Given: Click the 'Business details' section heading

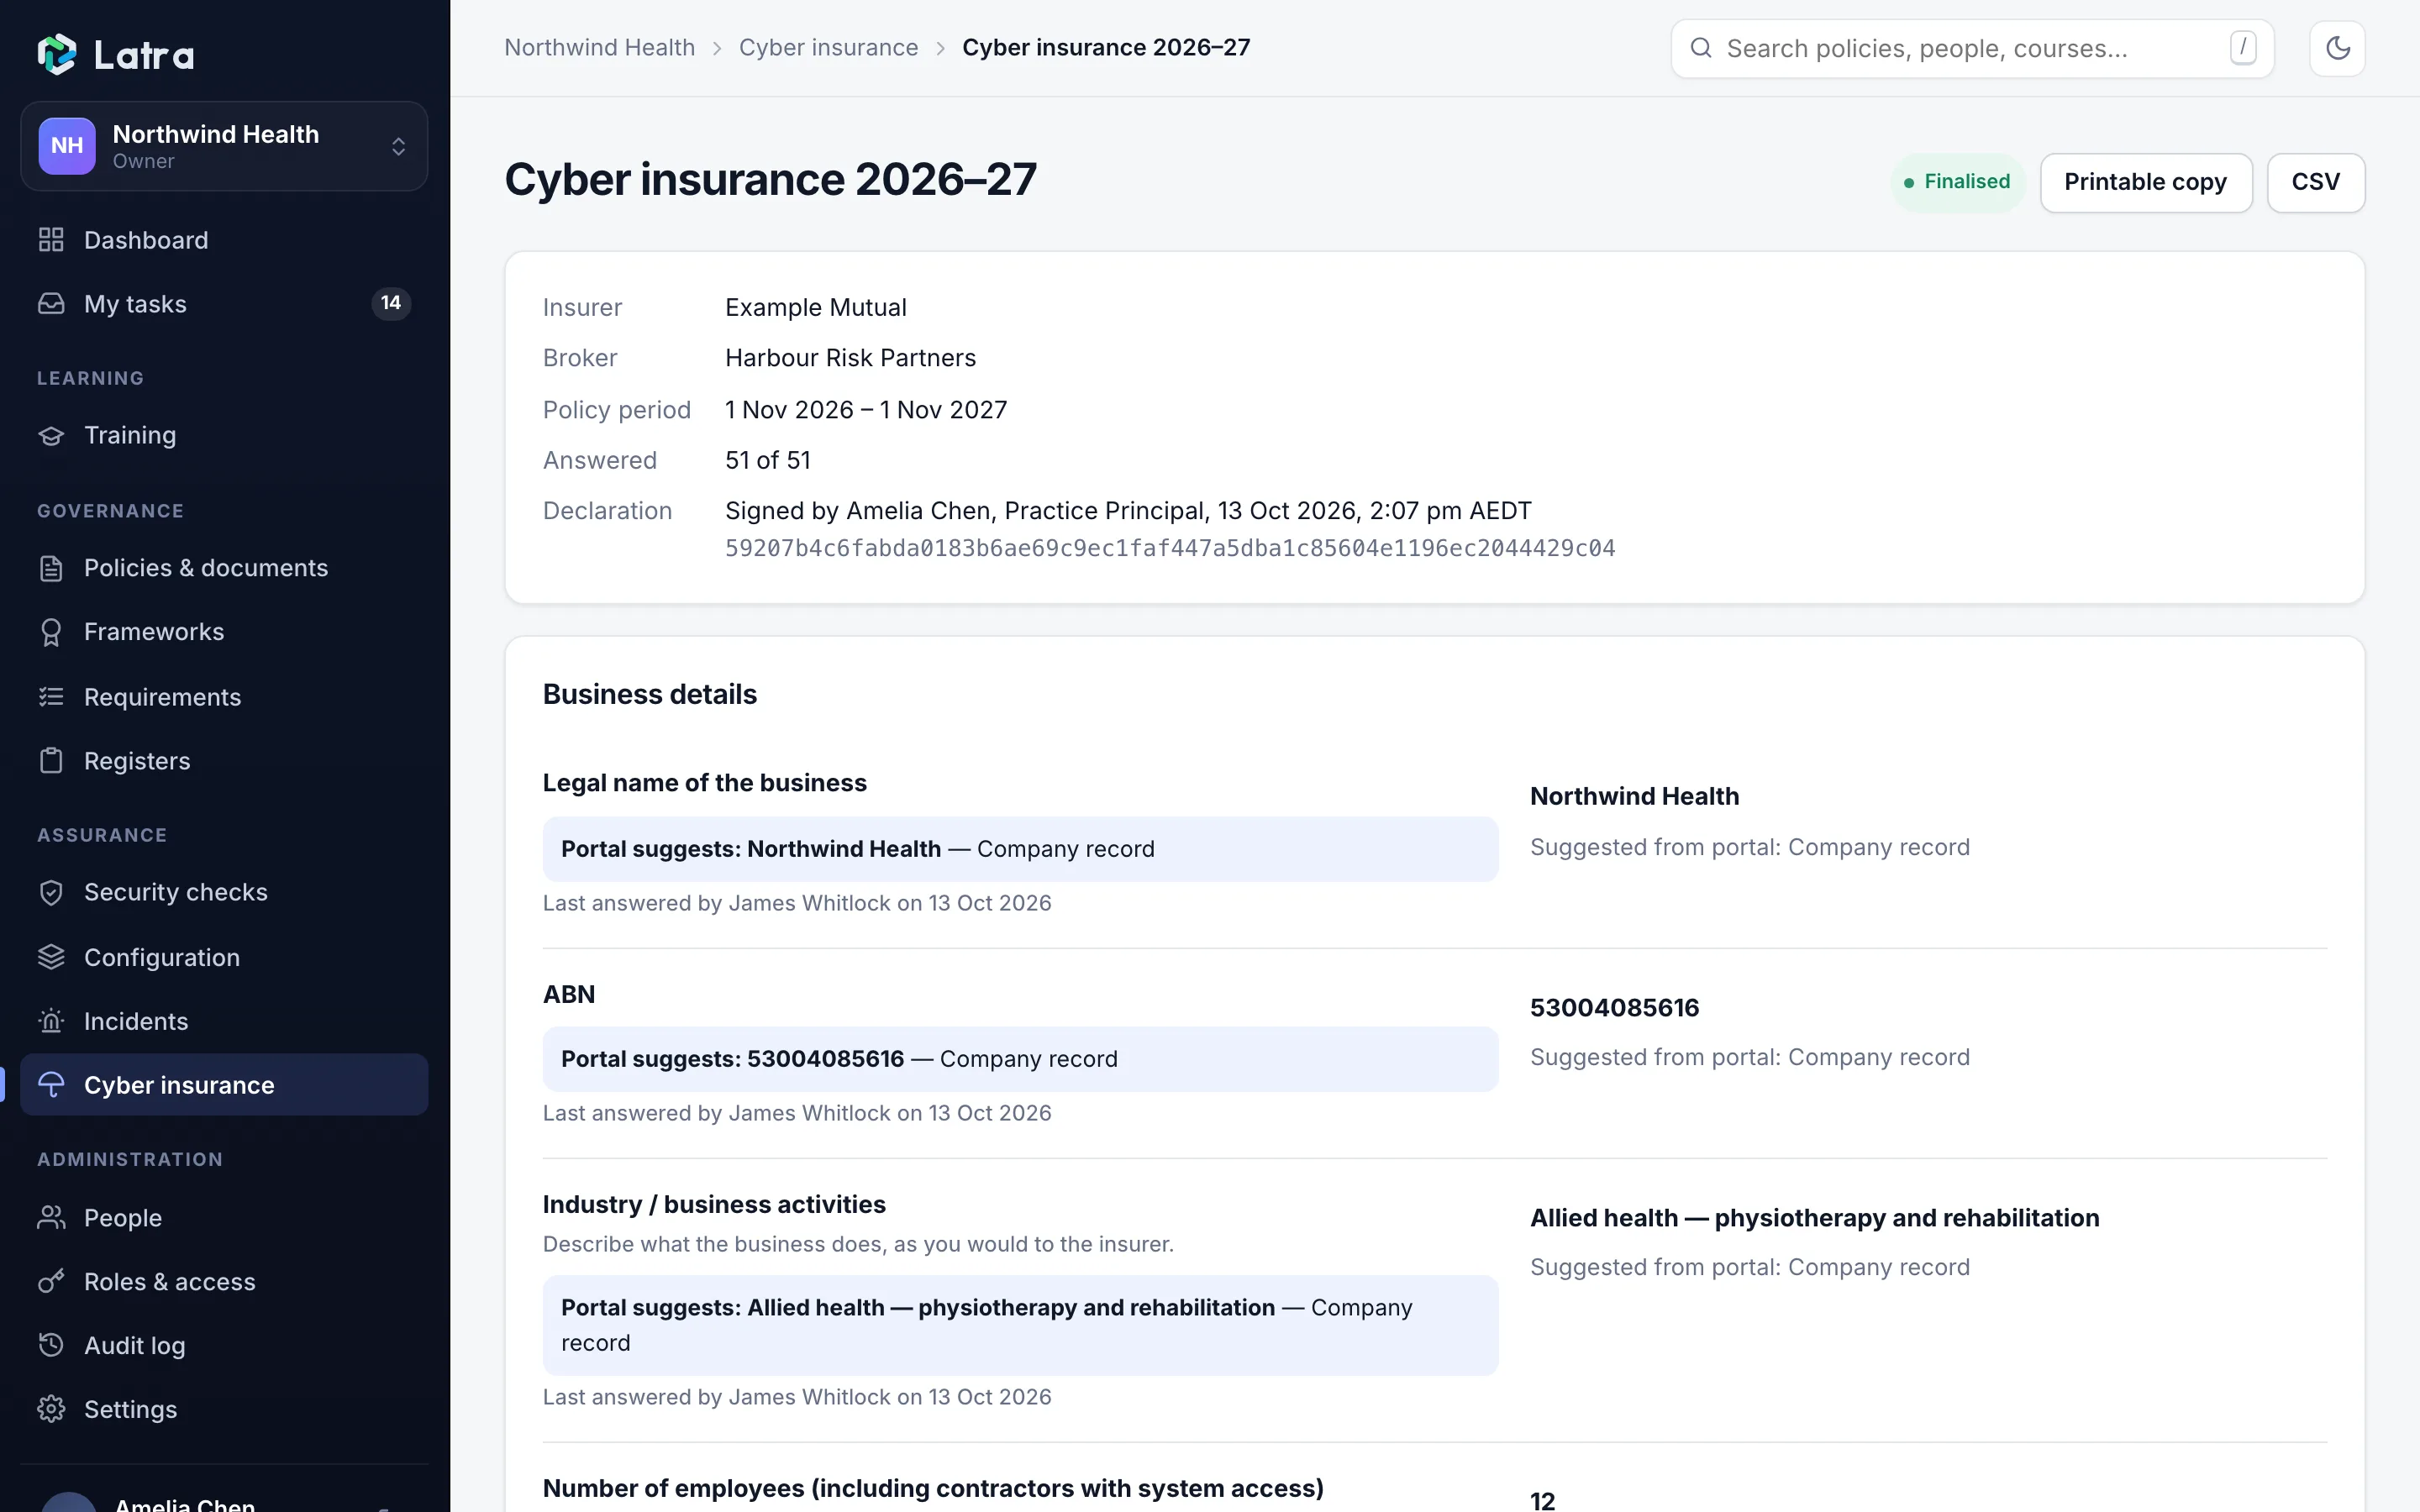Looking at the screenshot, I should point(650,694).
